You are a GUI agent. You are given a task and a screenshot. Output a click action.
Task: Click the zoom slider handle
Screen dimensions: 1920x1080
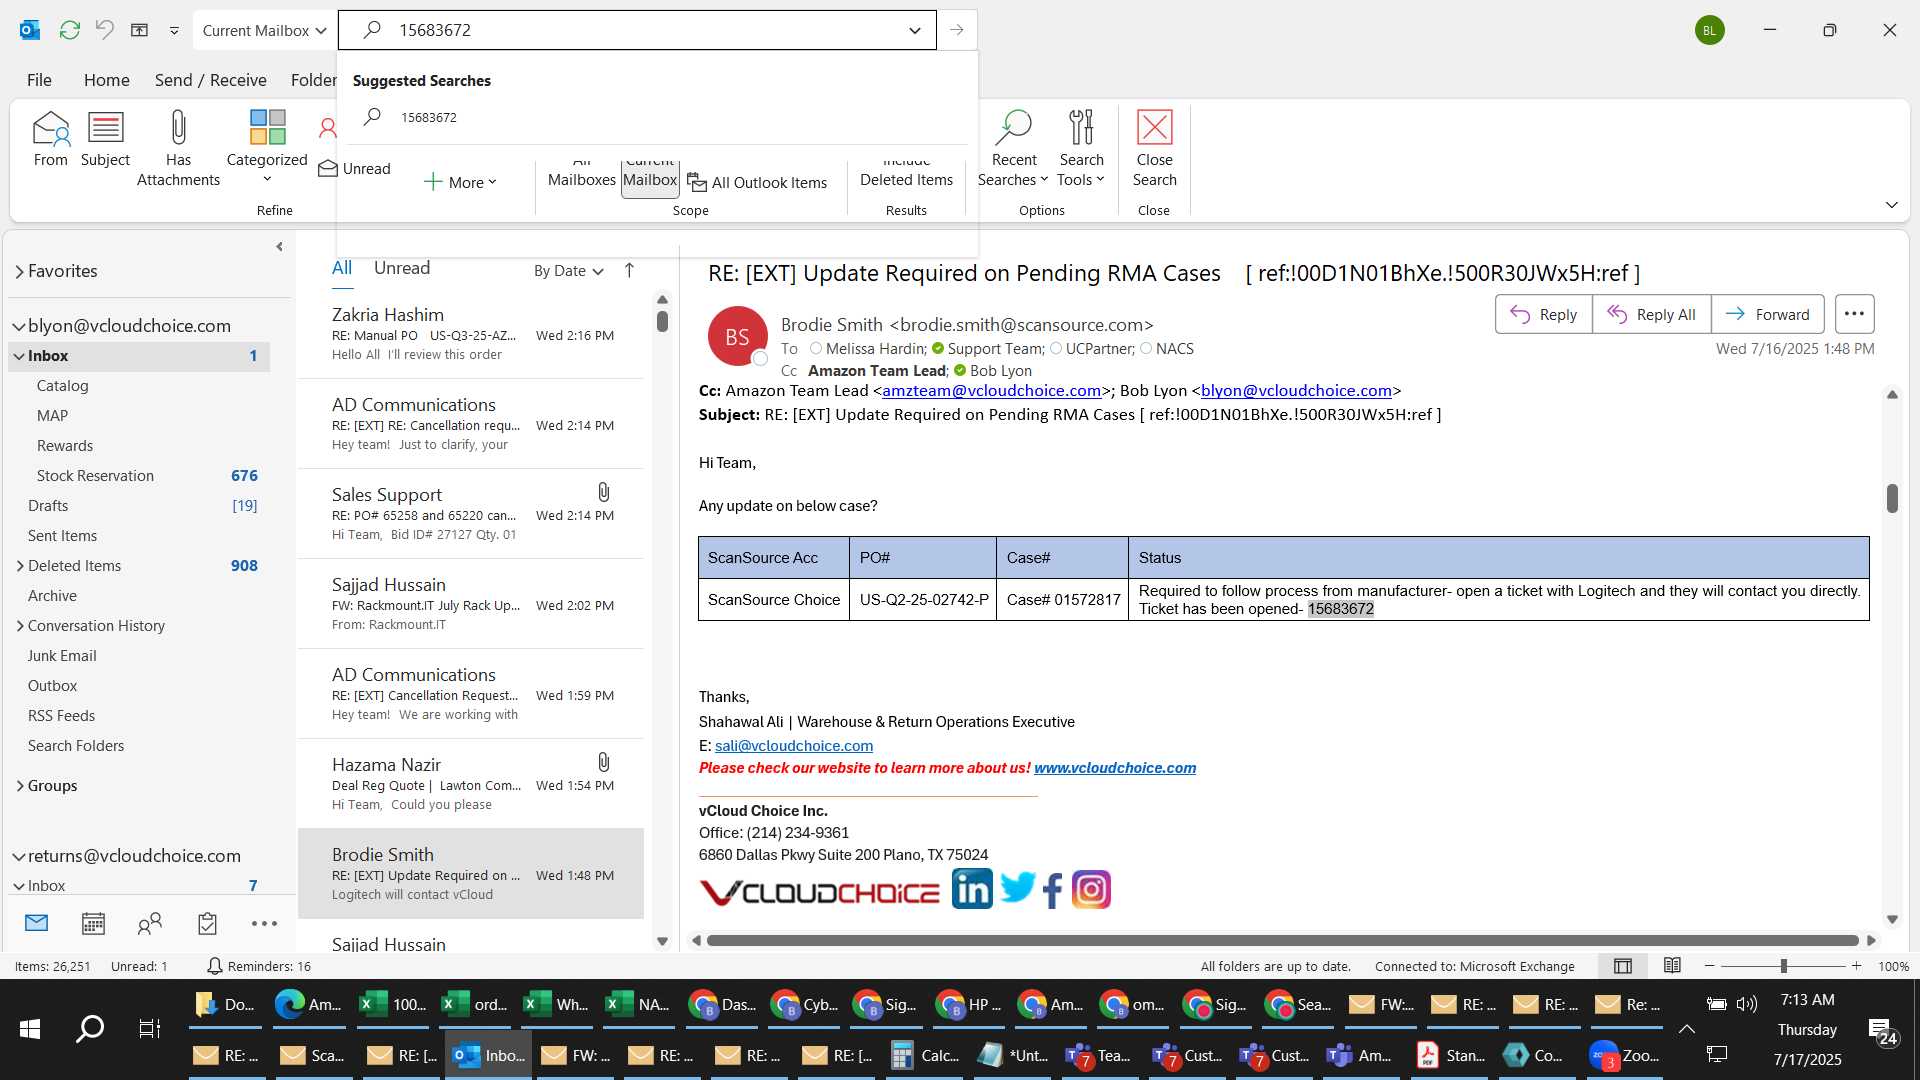click(x=1783, y=966)
